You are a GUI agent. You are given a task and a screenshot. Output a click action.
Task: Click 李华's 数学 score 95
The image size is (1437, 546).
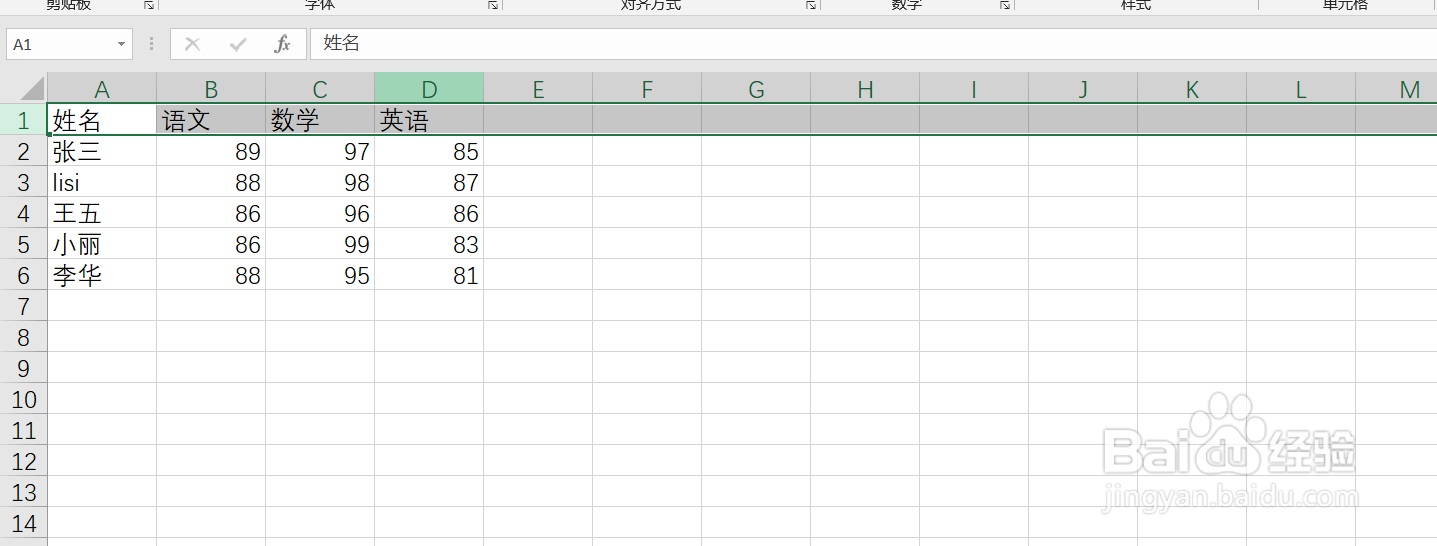pos(320,275)
